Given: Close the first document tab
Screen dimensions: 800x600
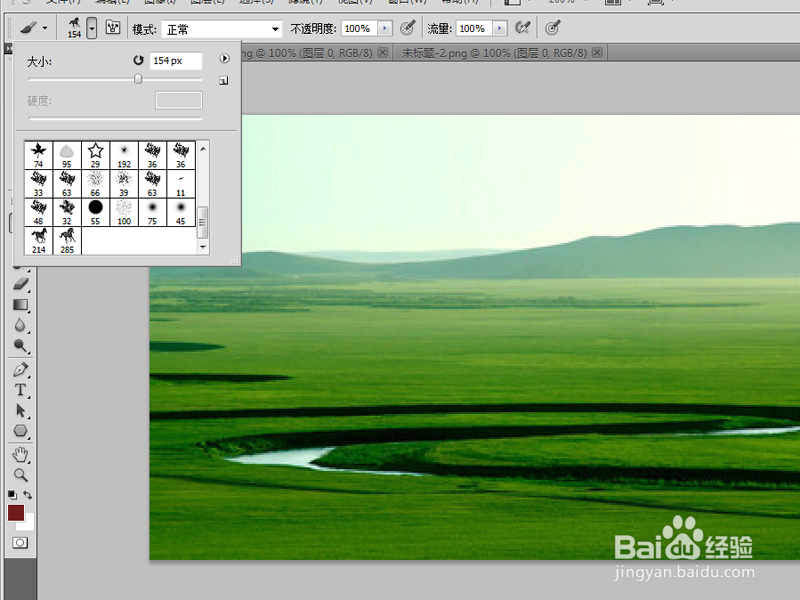Looking at the screenshot, I should point(383,52).
